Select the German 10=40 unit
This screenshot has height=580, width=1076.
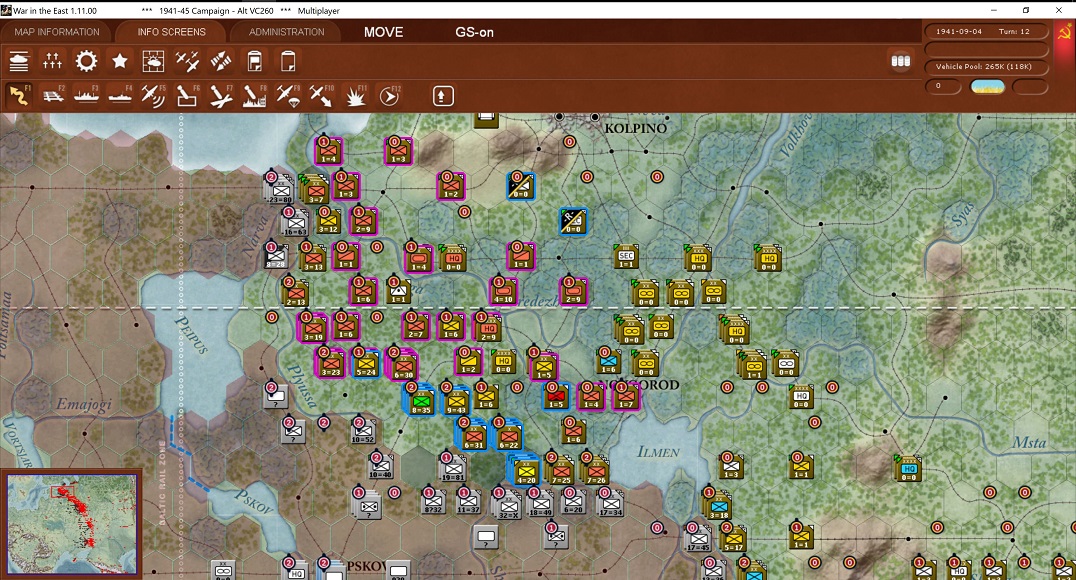pos(381,466)
